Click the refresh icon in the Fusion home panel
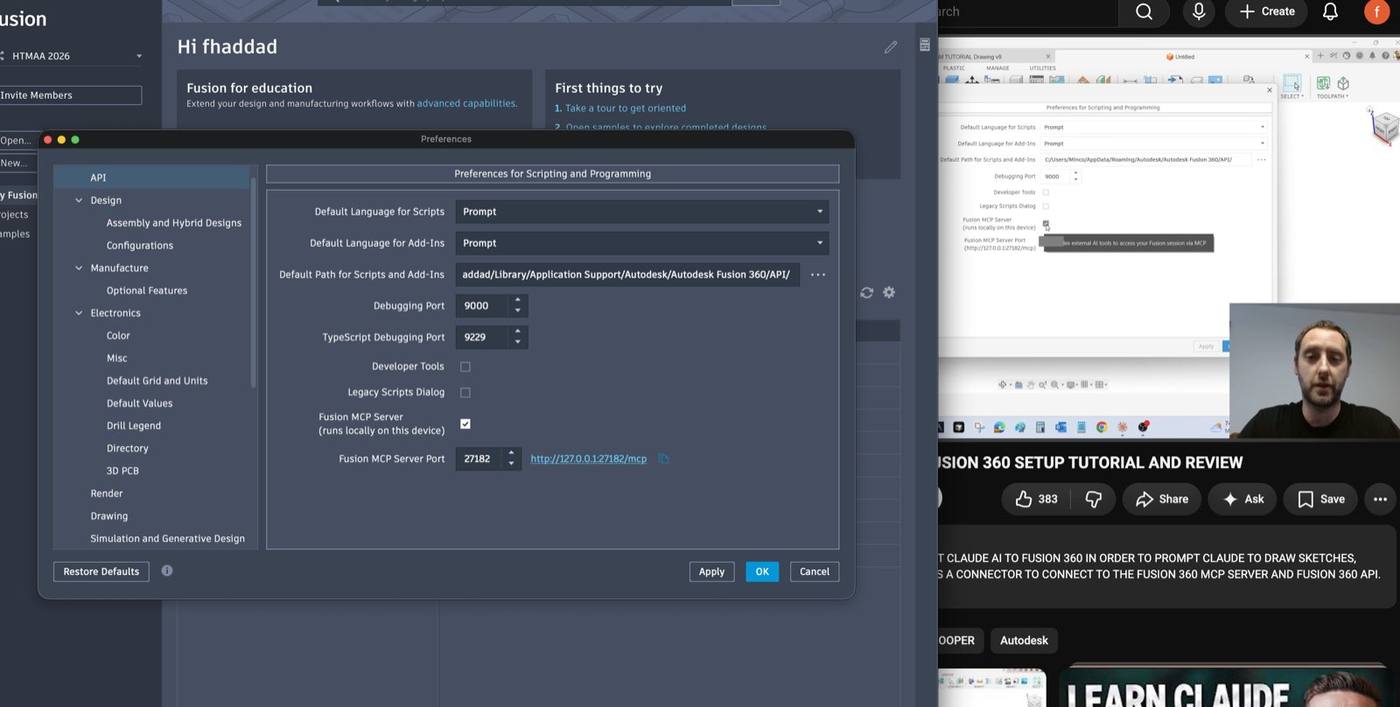Viewport: 1400px width, 707px height. pos(867,293)
